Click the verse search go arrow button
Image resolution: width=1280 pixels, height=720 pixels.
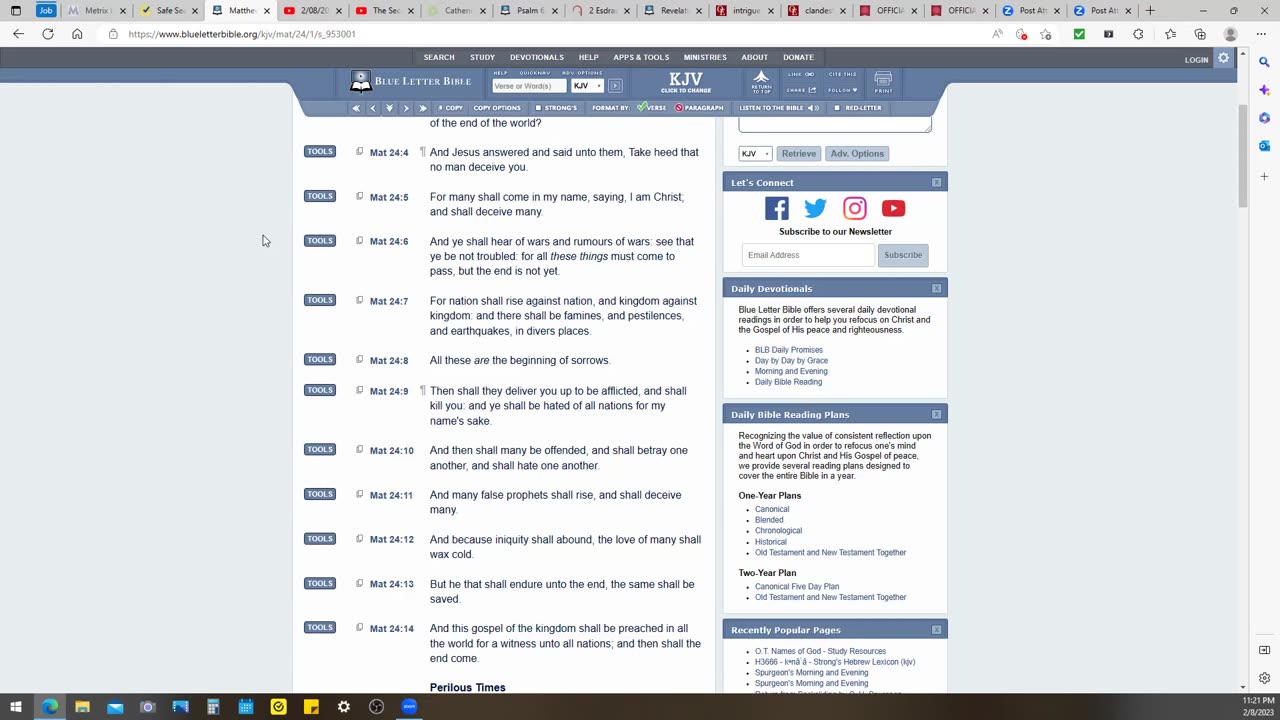[x=615, y=86]
